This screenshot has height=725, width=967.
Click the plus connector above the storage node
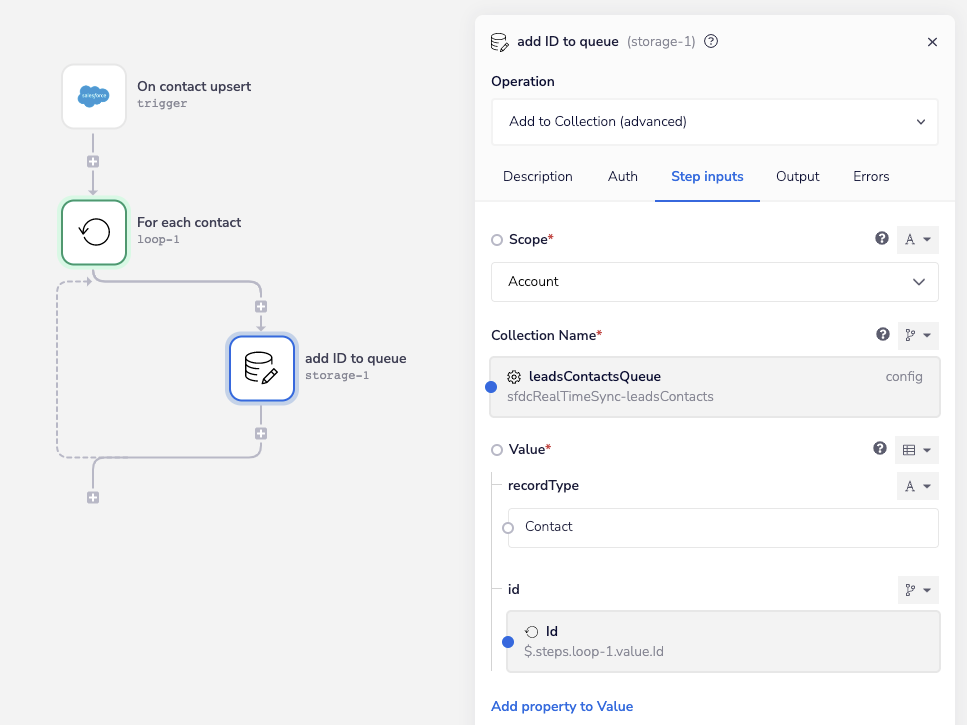(x=261, y=306)
